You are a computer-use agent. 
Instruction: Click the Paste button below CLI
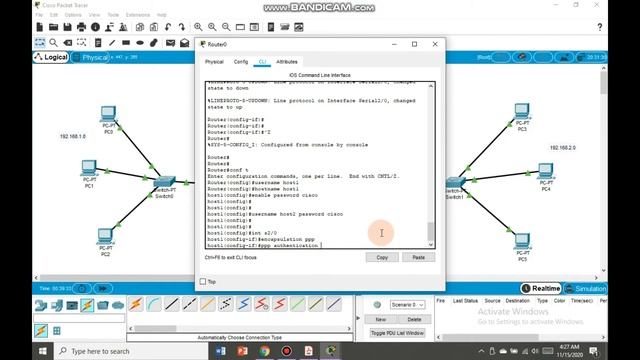418,257
